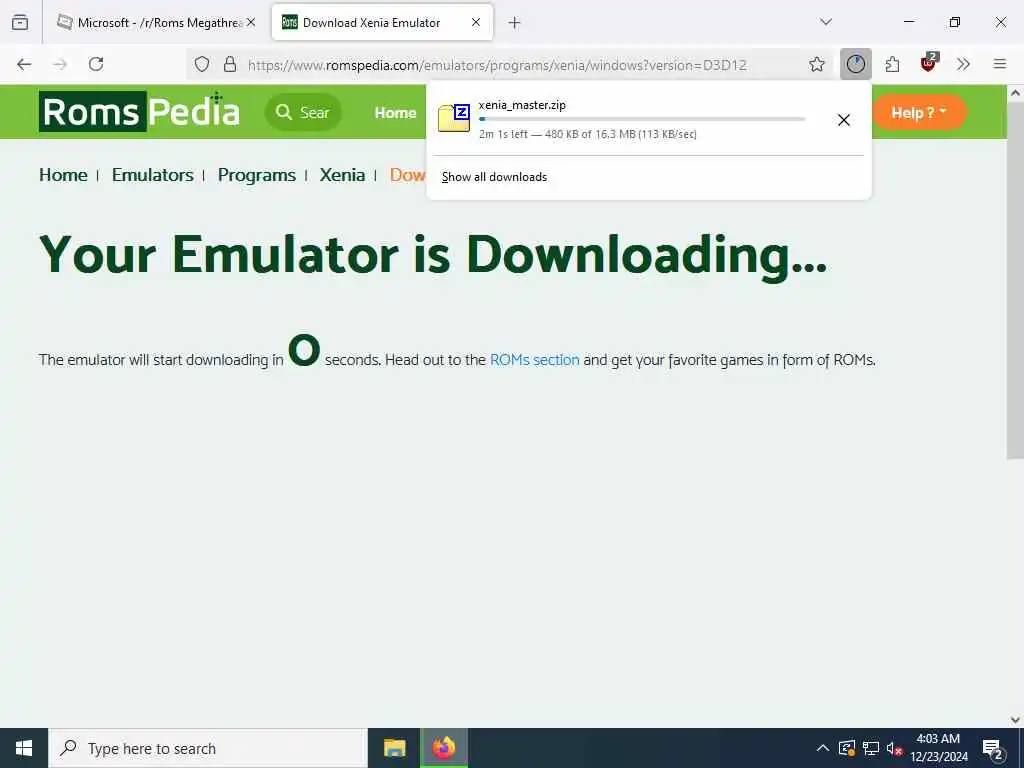This screenshot has width=1024, height=768.
Task: Open the Firefox application menu
Action: 1000,64
